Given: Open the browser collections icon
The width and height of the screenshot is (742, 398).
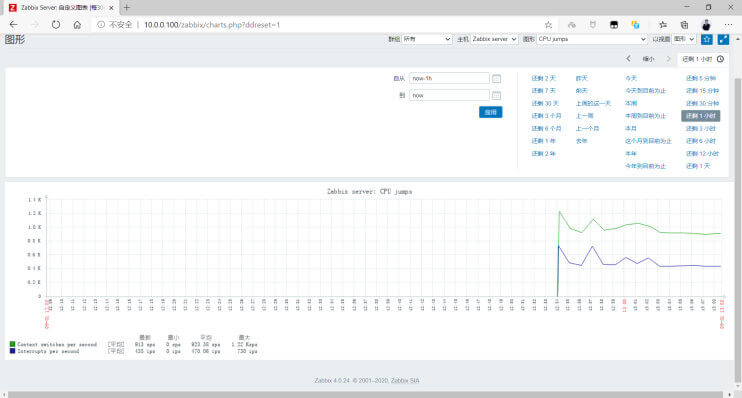Looking at the screenshot, I should (x=684, y=25).
